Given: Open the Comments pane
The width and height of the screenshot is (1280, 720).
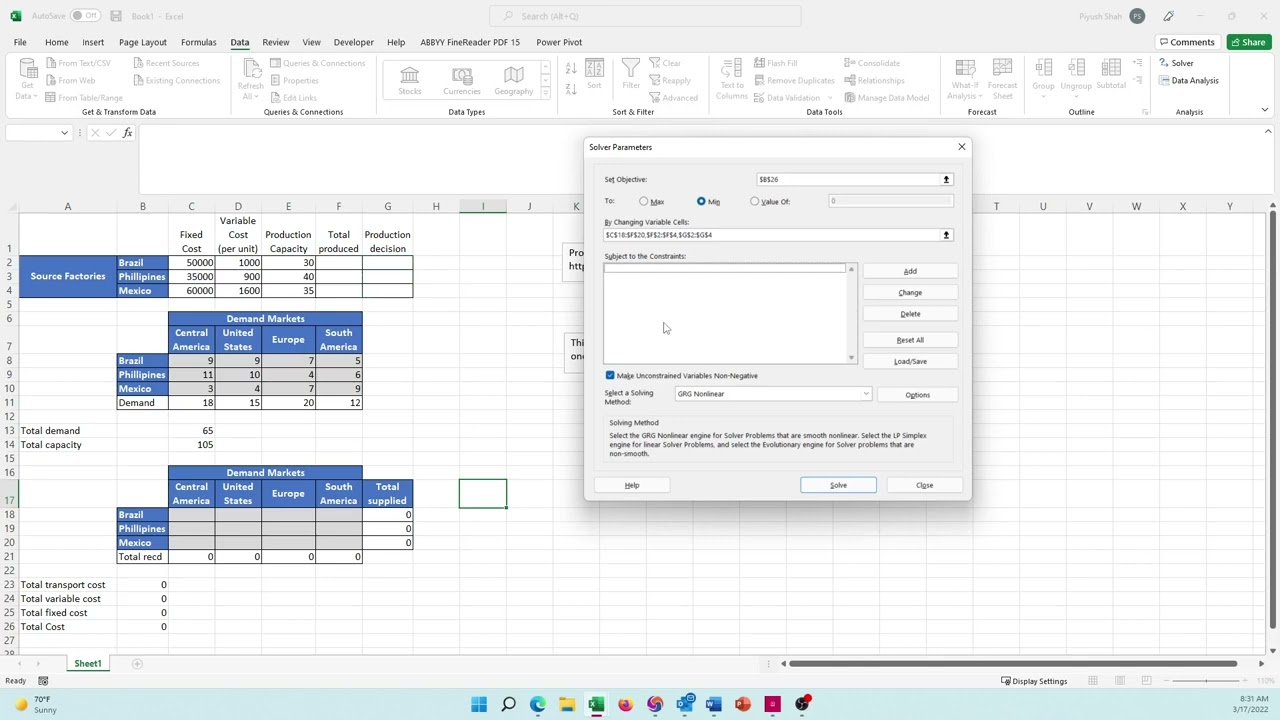Looking at the screenshot, I should point(1186,42).
